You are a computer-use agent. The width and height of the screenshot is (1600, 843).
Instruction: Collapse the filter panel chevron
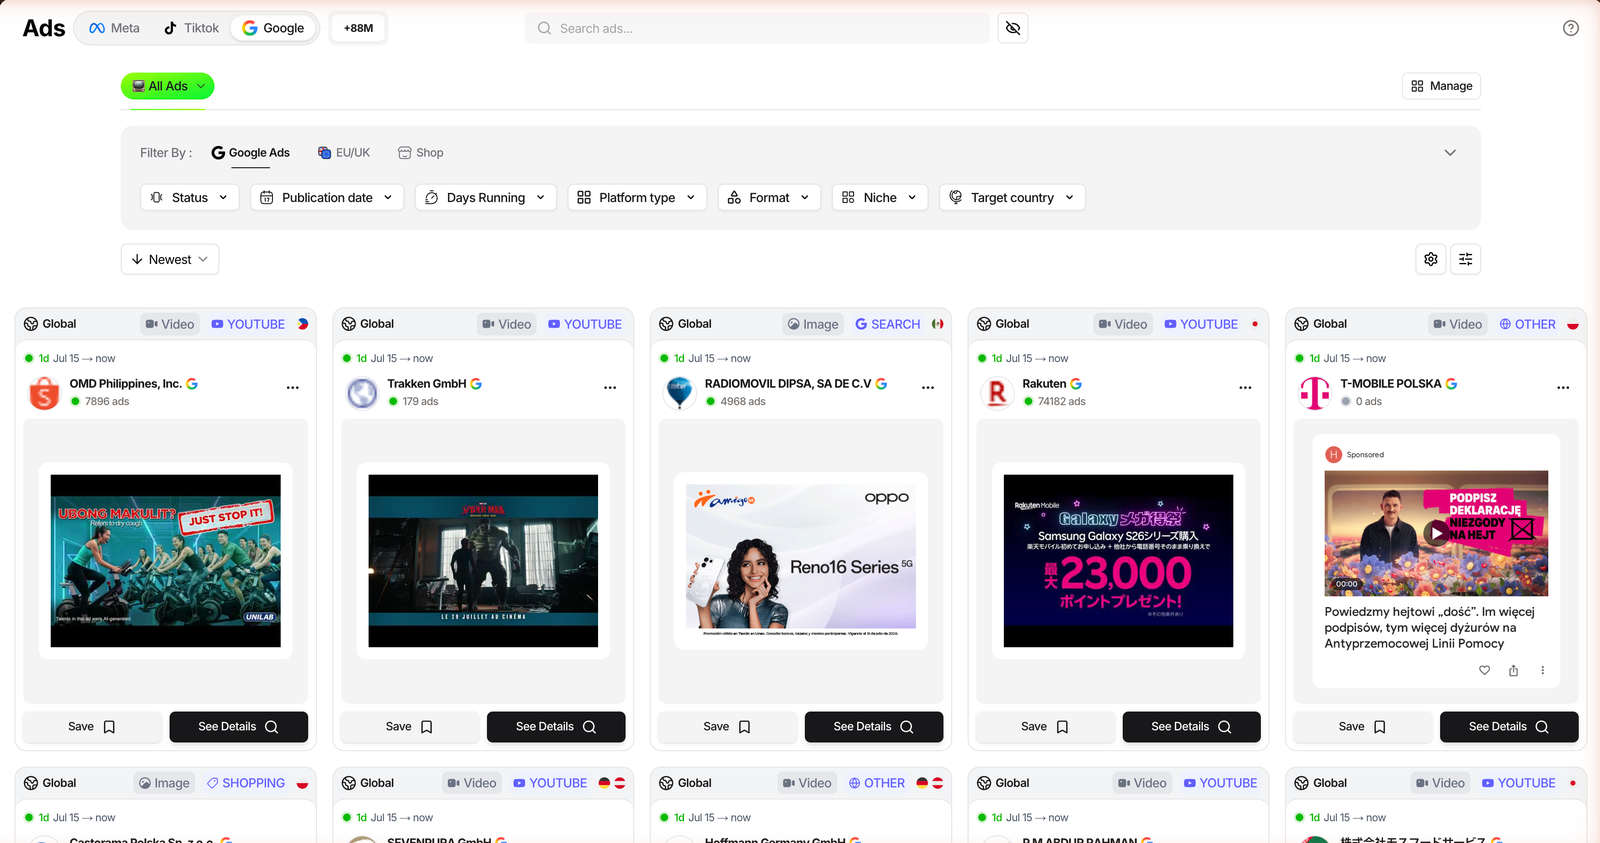tap(1450, 153)
